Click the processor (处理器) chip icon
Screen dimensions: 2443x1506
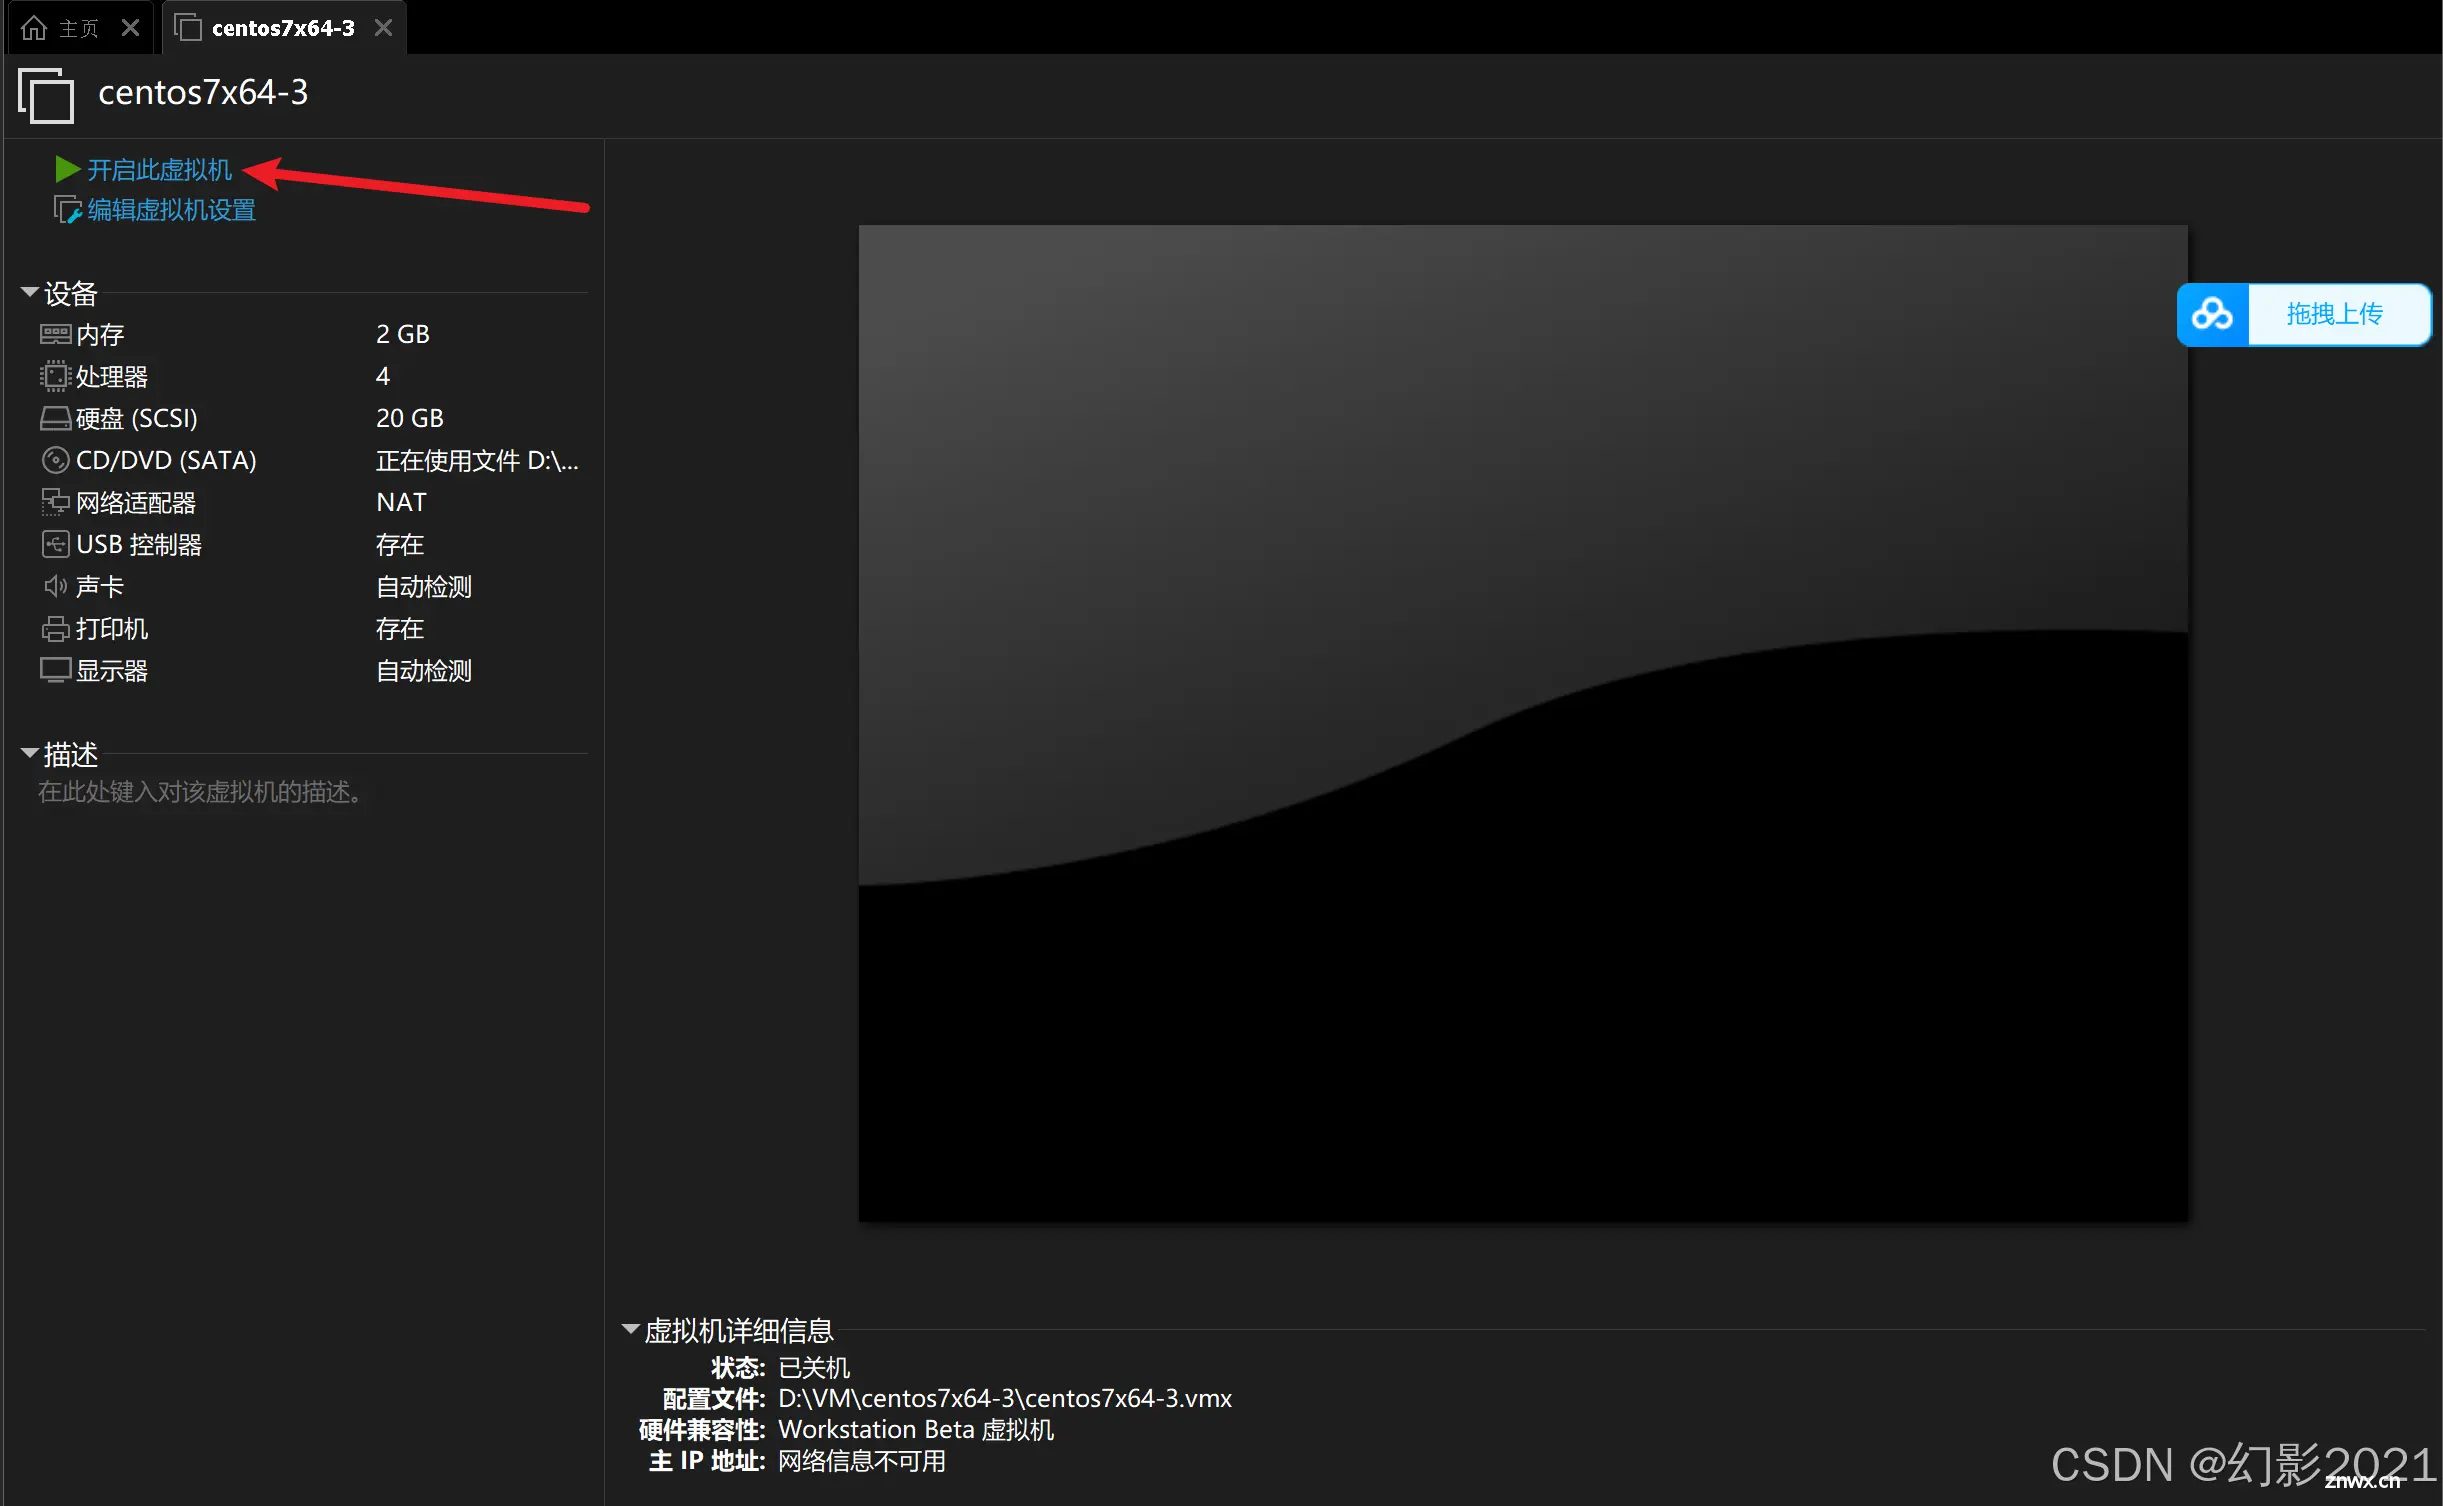pyautogui.click(x=55, y=376)
